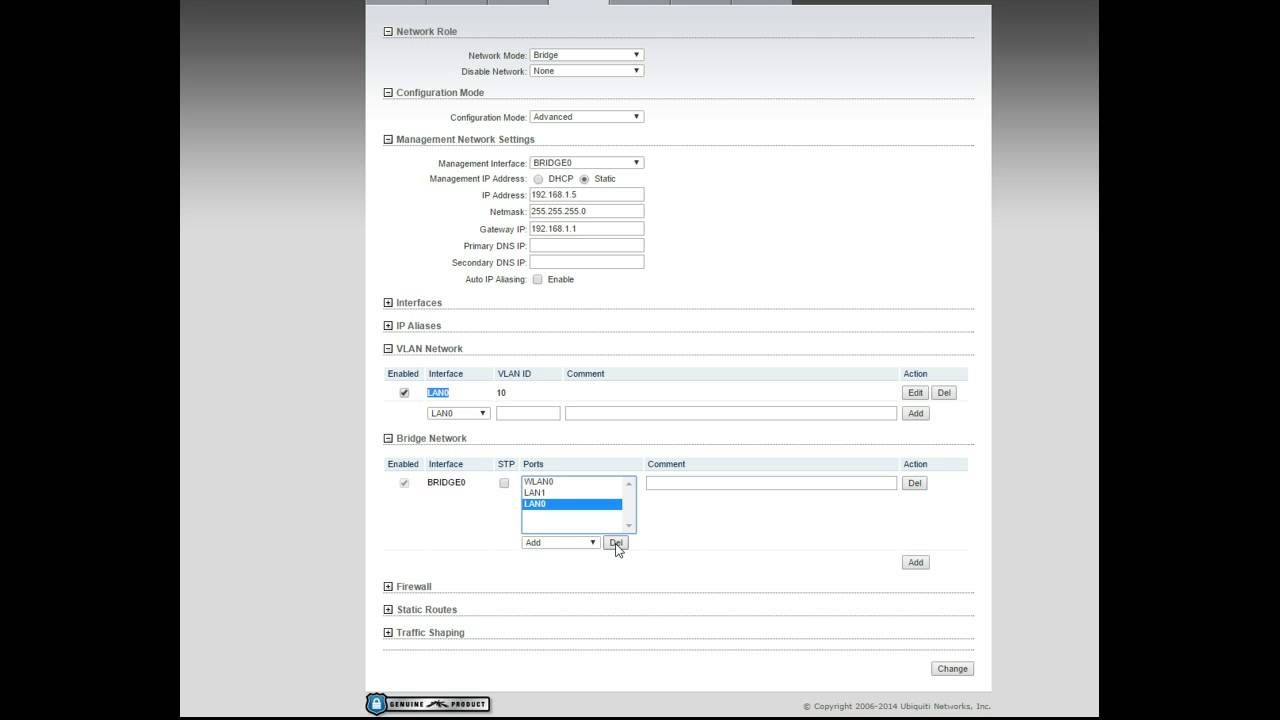The width and height of the screenshot is (1280, 720).
Task: Click the Genuine Product badge icon
Action: pyautogui.click(x=428, y=704)
